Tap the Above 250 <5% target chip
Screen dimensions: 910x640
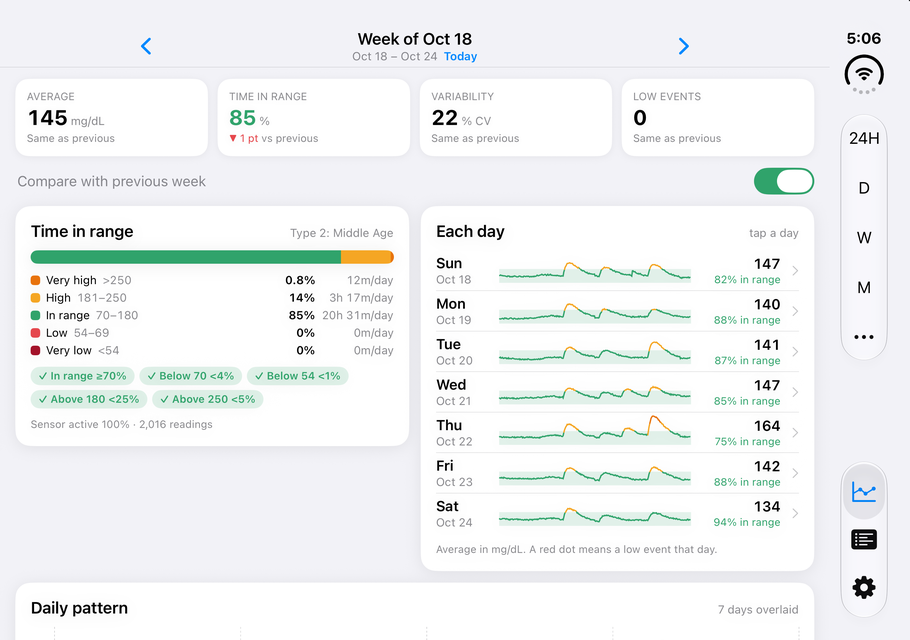click(208, 399)
